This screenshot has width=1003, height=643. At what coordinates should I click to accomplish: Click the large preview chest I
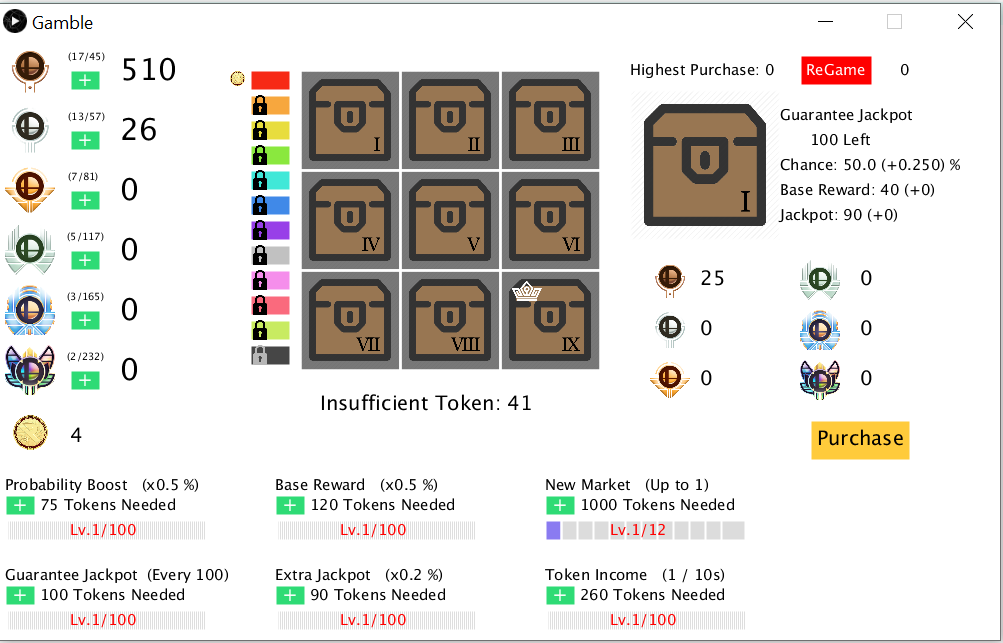704,163
